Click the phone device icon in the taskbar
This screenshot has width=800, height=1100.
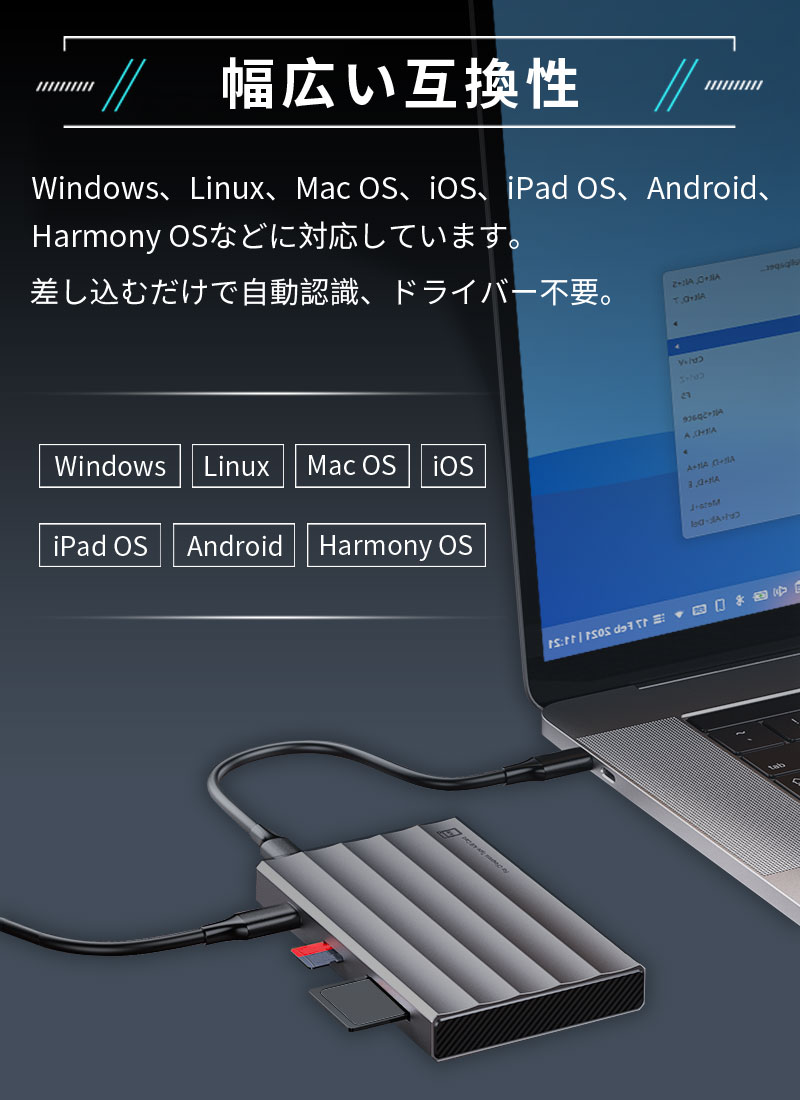(x=720, y=604)
